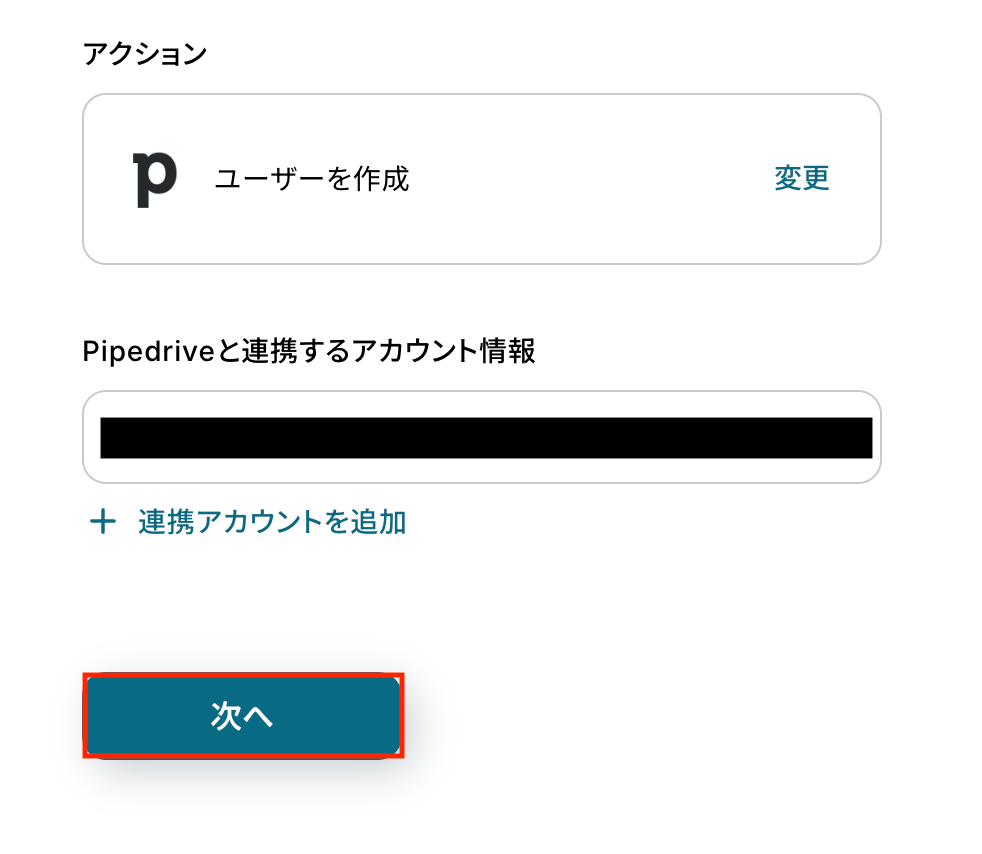Change the selected Pipedrive action via 変更
982x854 pixels.
(x=802, y=178)
